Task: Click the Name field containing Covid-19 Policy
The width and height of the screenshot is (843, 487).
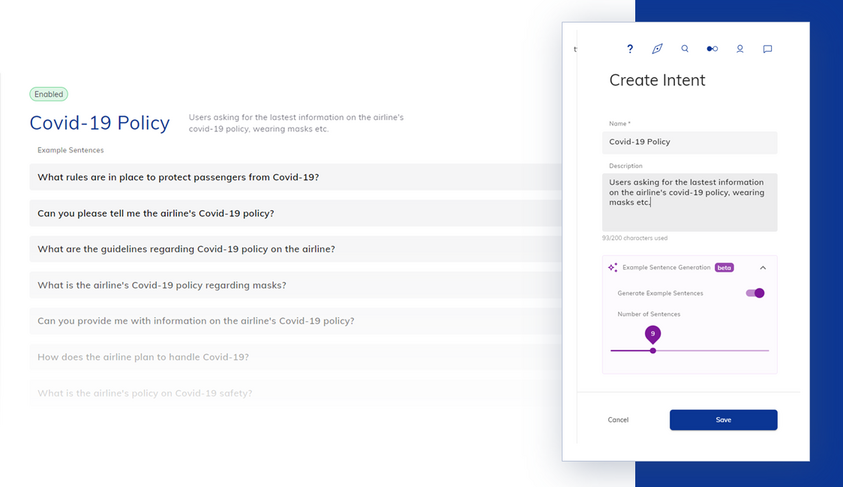Action: [690, 142]
